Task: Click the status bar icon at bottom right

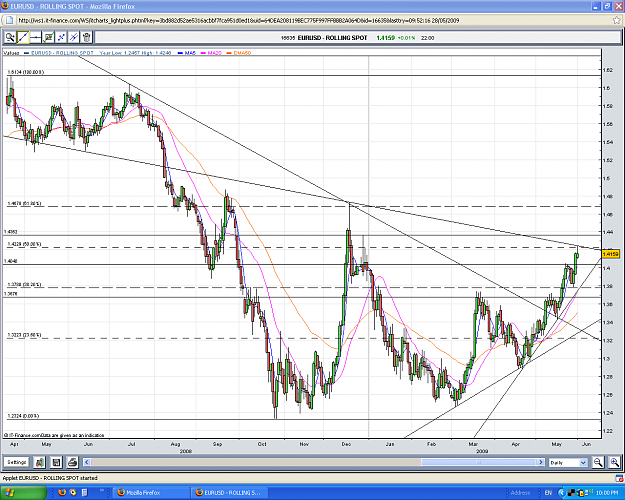Action: pyautogui.click(x=619, y=478)
